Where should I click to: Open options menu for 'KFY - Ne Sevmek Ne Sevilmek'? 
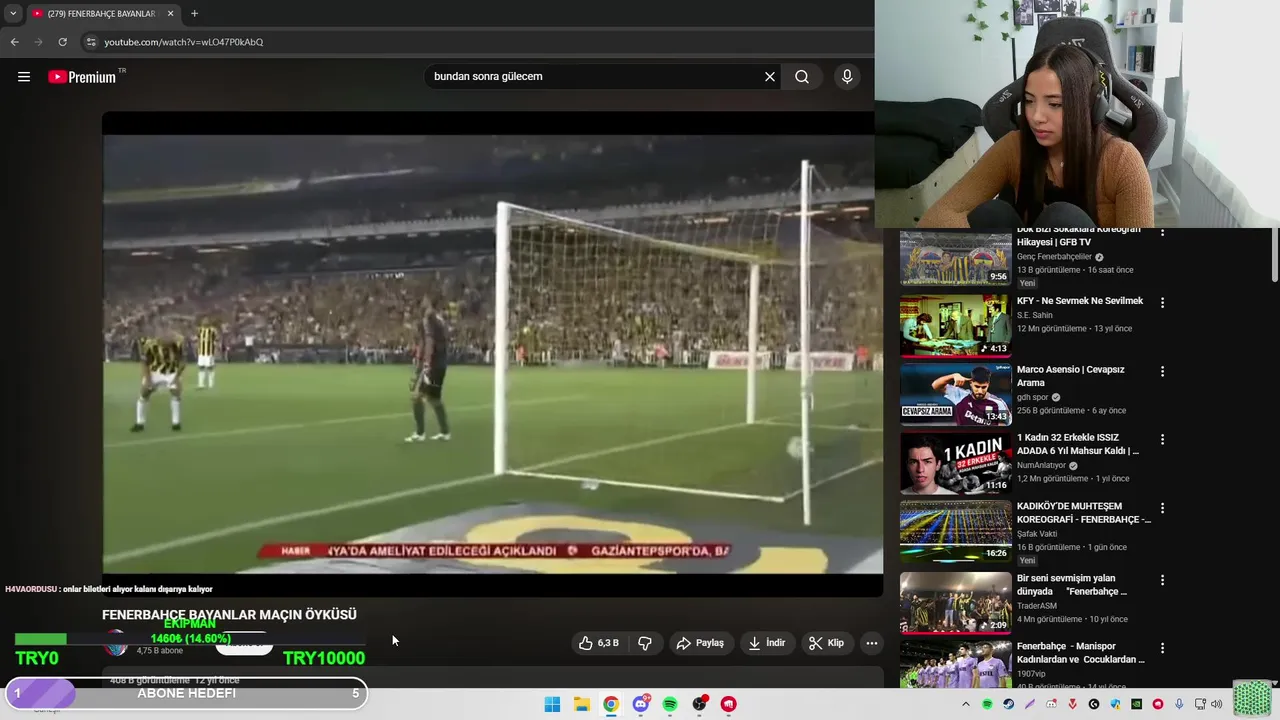pos(1162,302)
